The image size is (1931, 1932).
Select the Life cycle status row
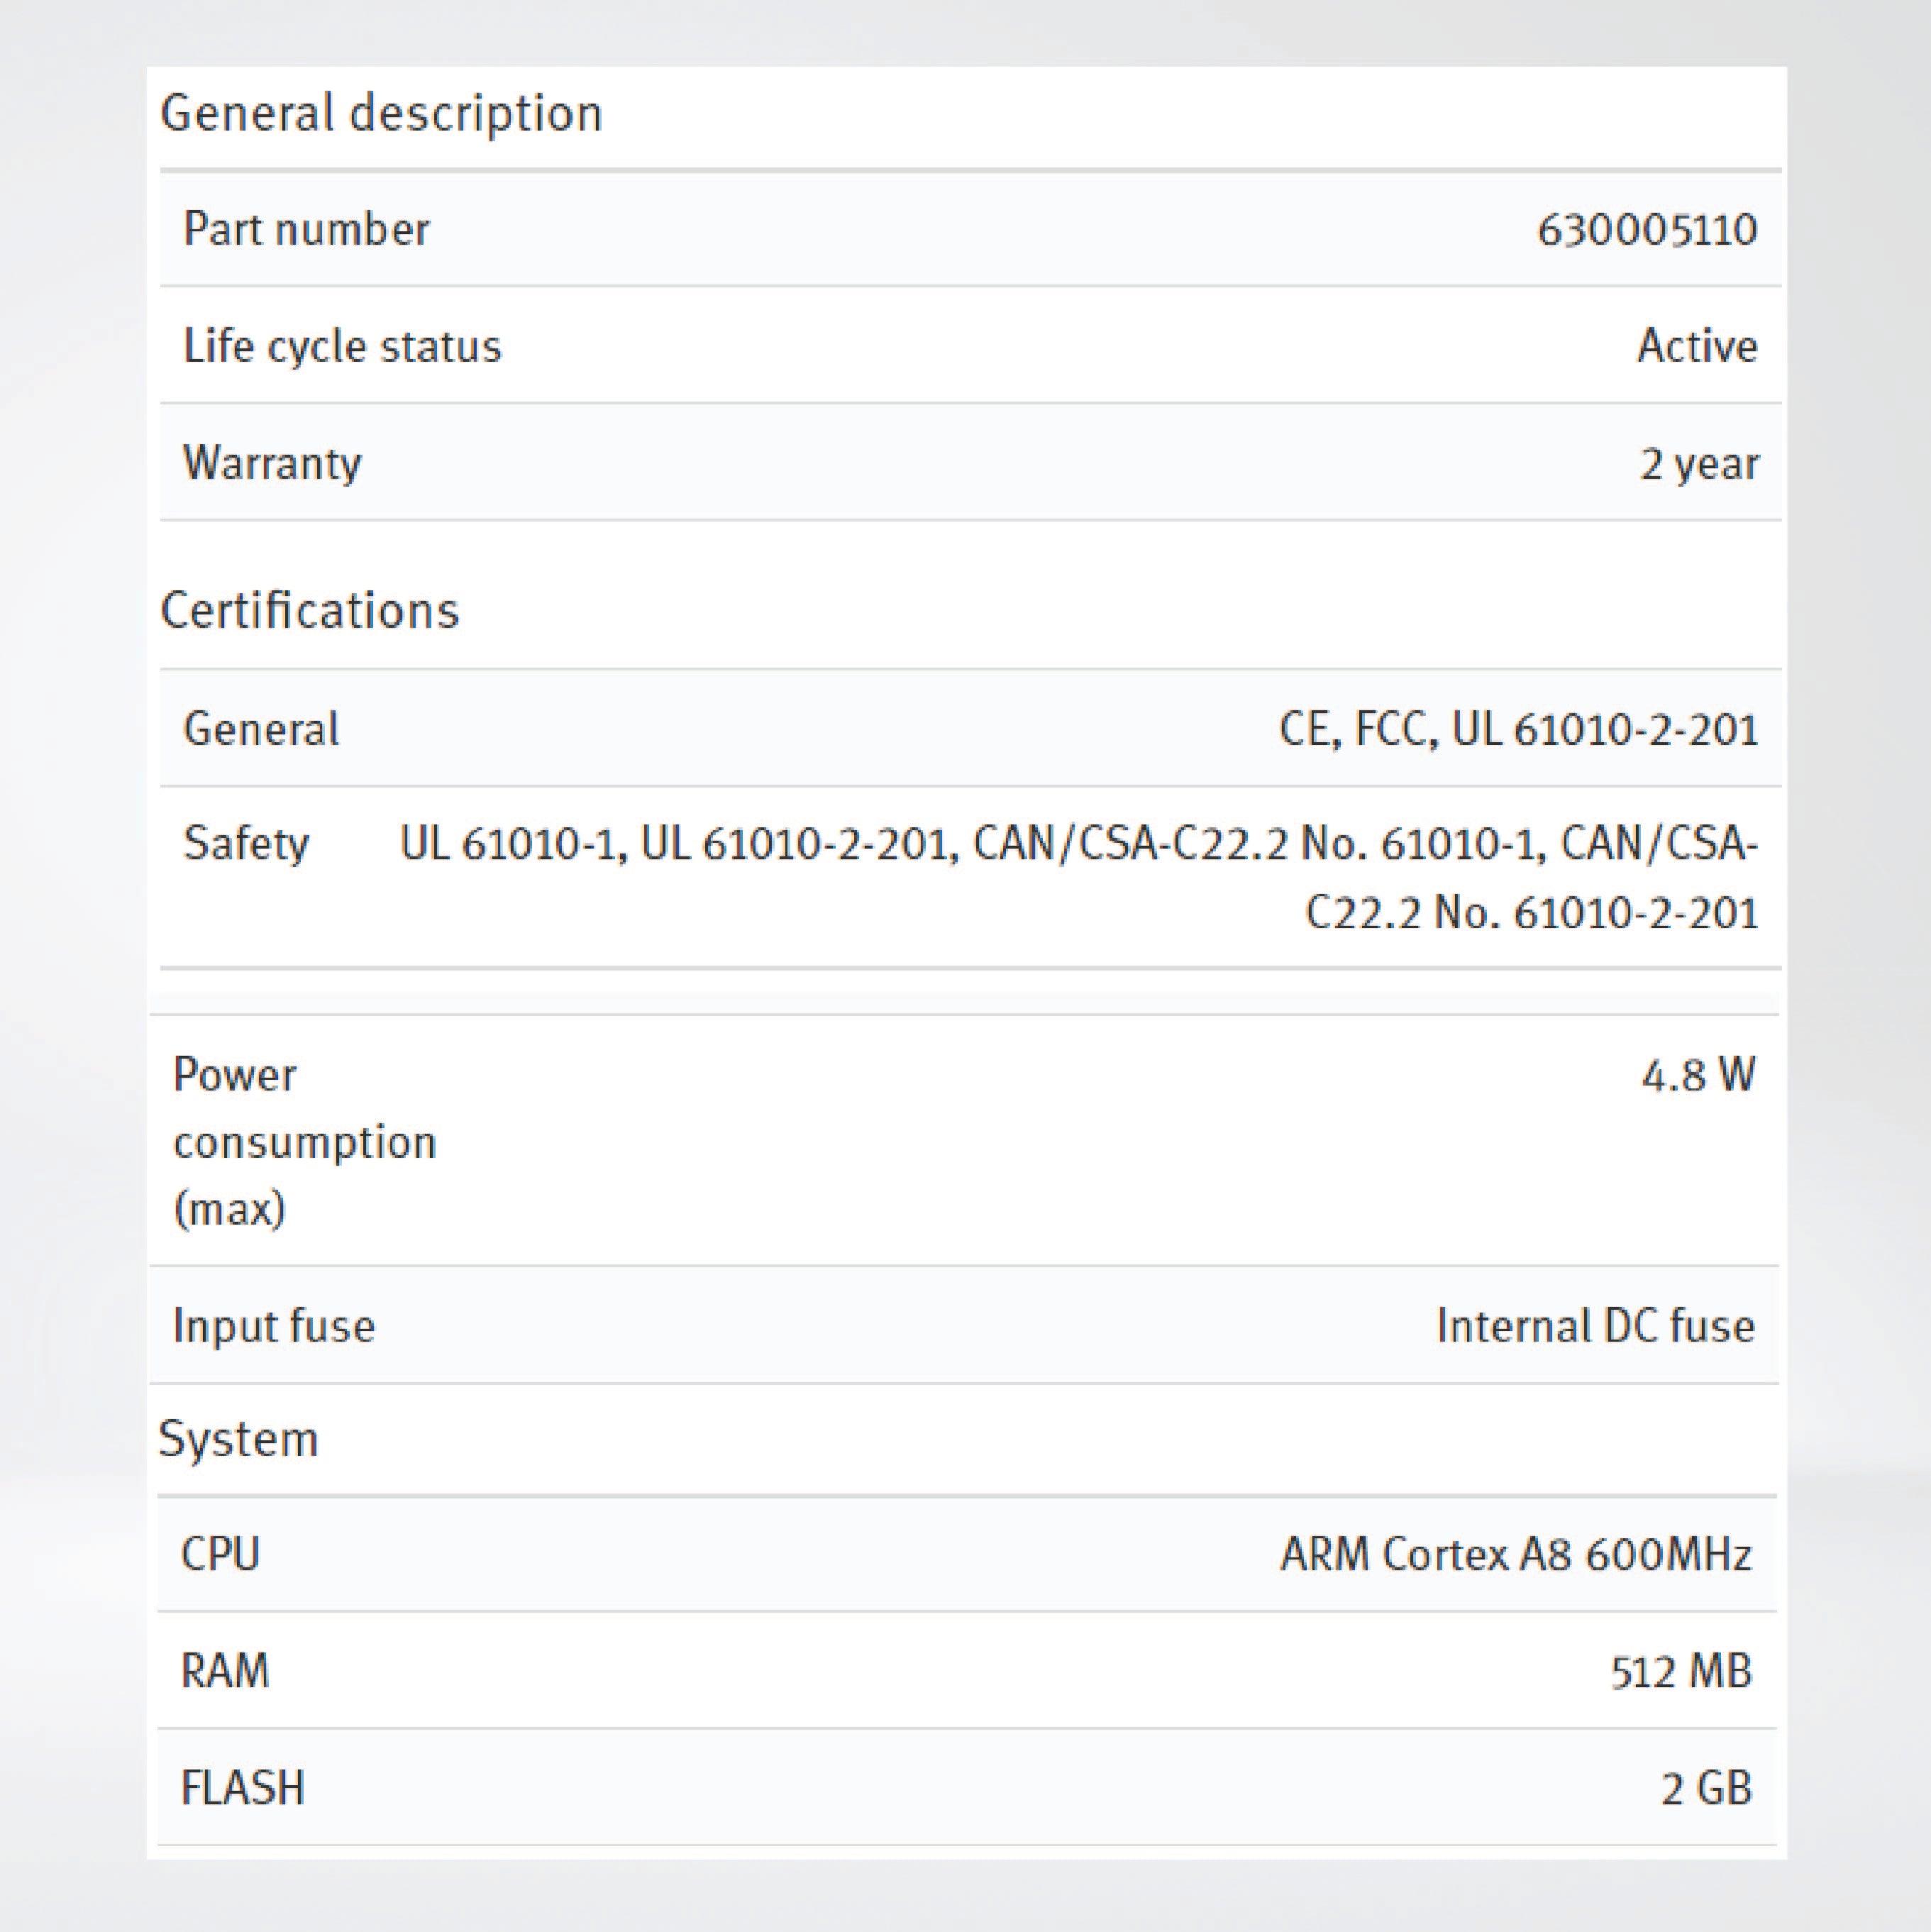344,347
